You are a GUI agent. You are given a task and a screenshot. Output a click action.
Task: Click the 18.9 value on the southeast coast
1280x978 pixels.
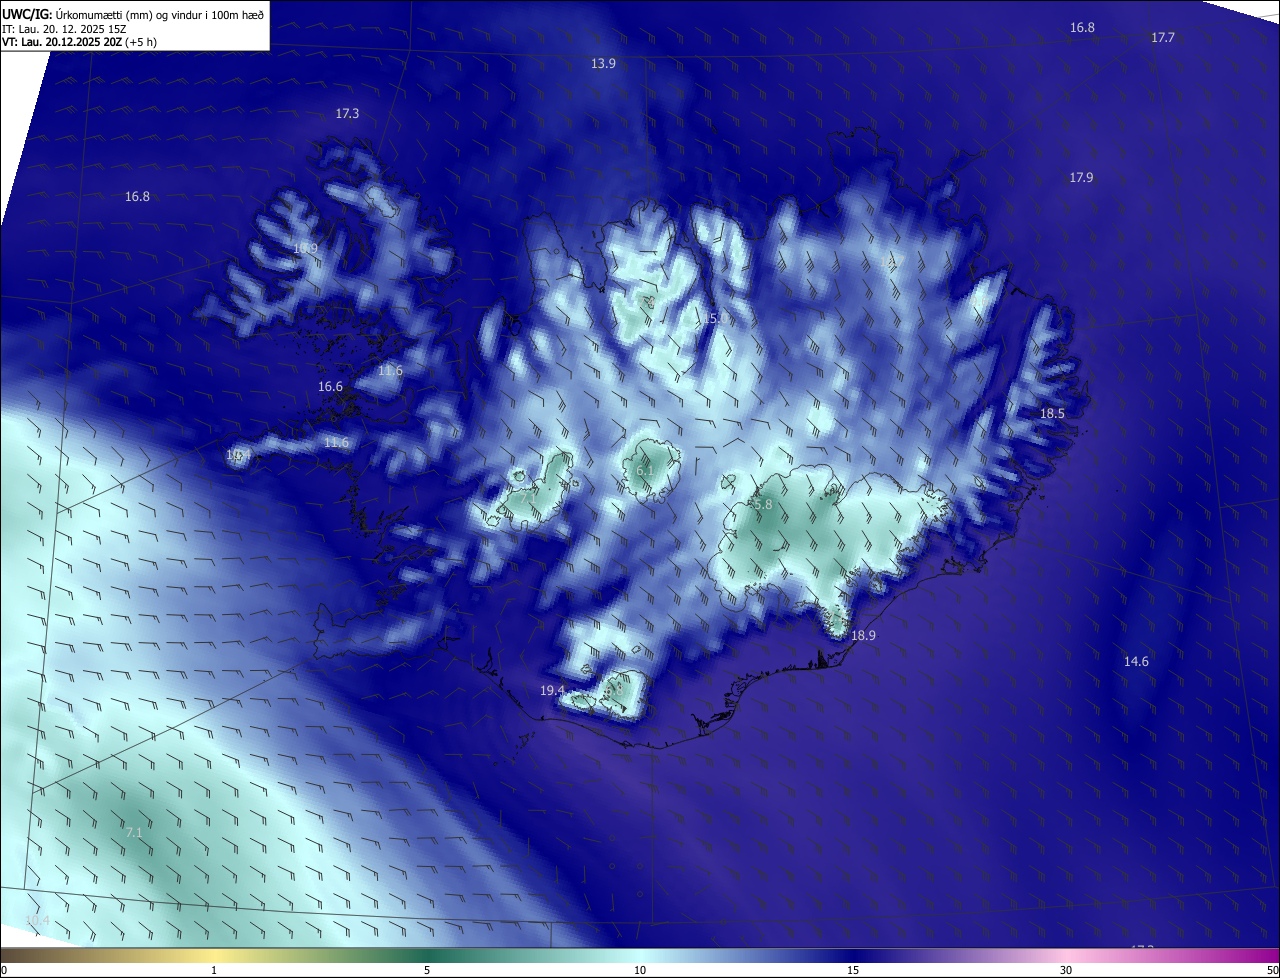(863, 636)
